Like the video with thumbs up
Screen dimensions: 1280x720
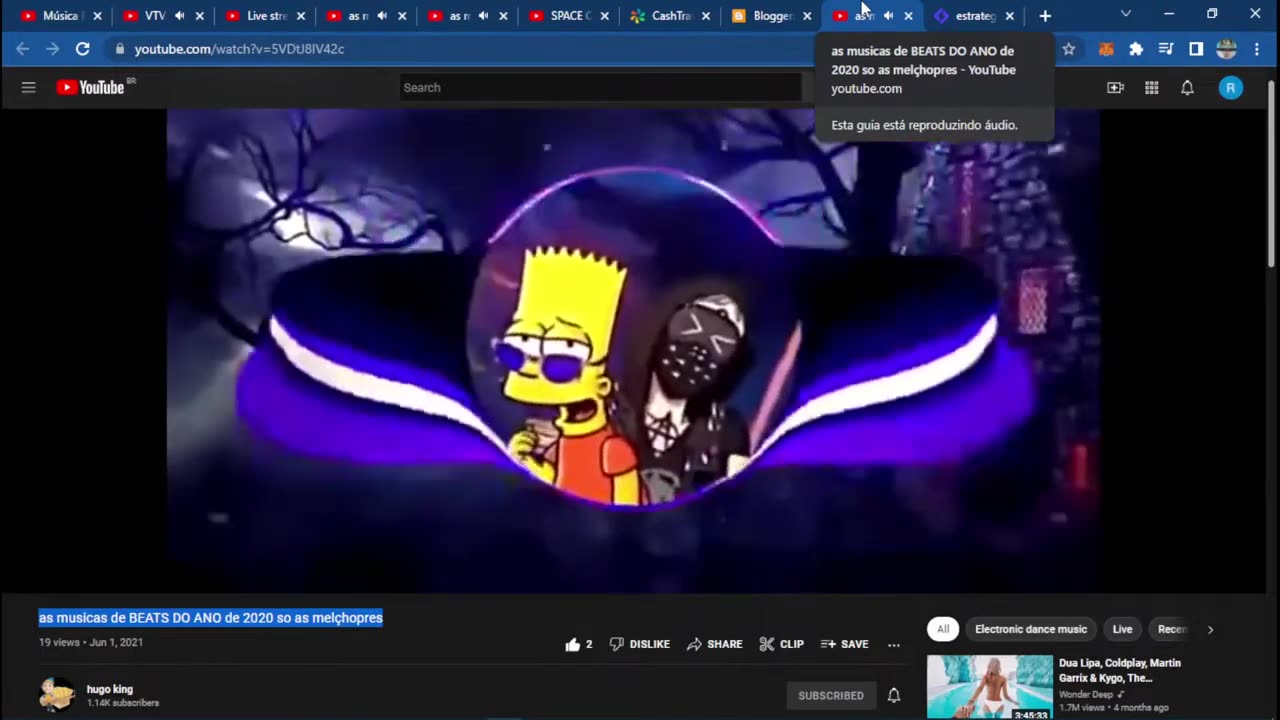(578, 644)
